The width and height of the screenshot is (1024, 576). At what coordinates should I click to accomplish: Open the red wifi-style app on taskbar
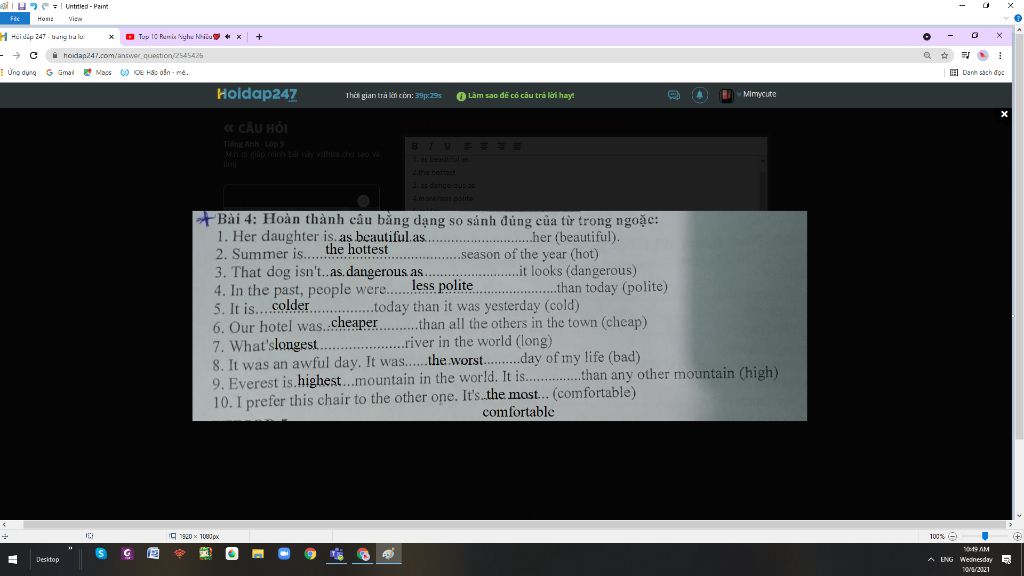point(180,554)
